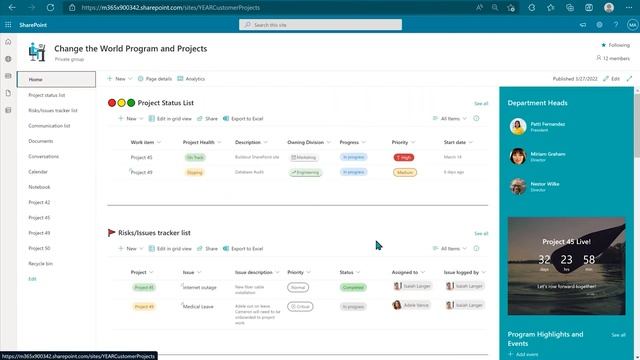Click See all for Risks/Issues tracker list
This screenshot has width=640, height=360.
point(481,233)
